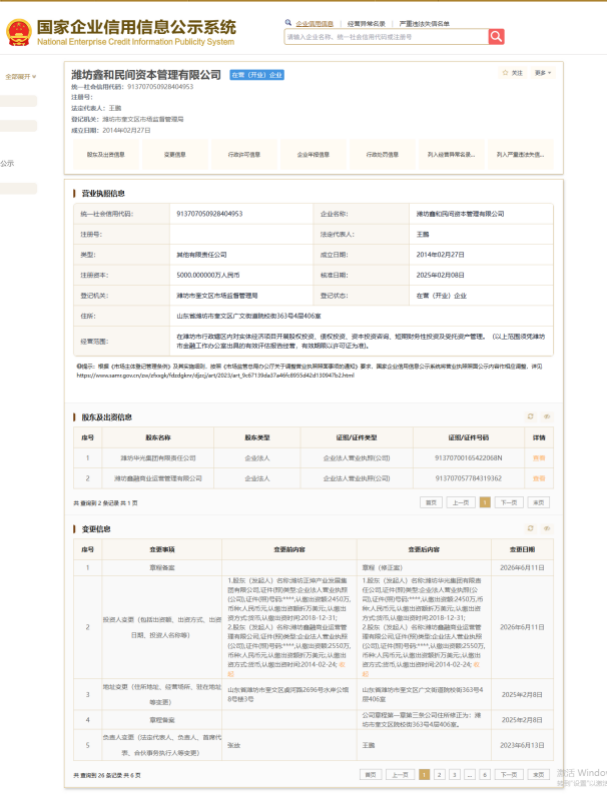Toggle eye icon in 变更信息 header
This screenshot has width=607, height=797.
(547, 529)
